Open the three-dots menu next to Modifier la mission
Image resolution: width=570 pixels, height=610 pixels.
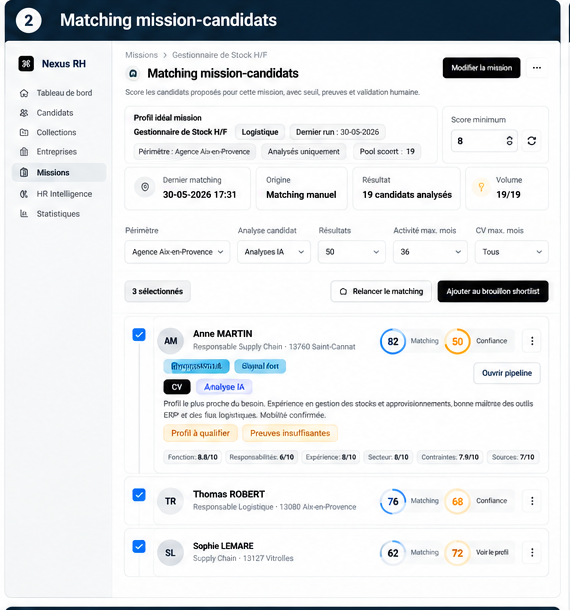pyautogui.click(x=537, y=68)
